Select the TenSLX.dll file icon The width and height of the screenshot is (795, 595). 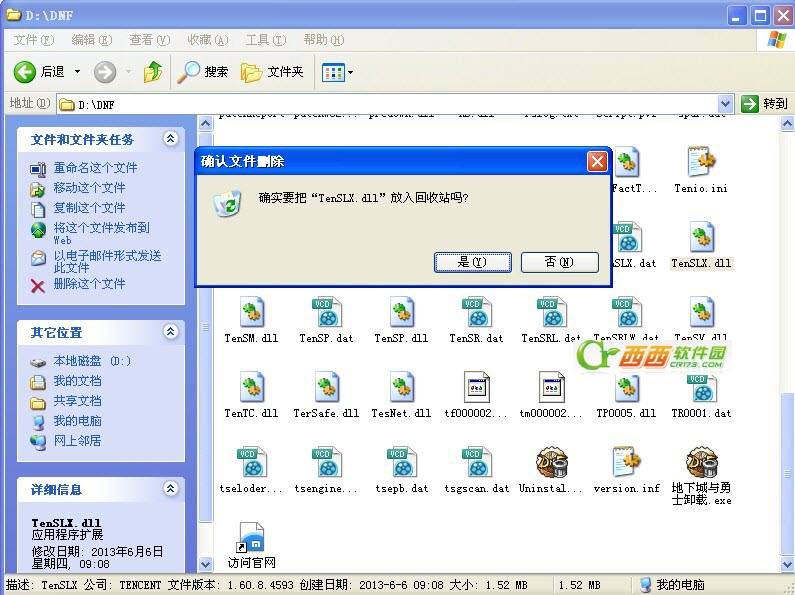click(702, 237)
